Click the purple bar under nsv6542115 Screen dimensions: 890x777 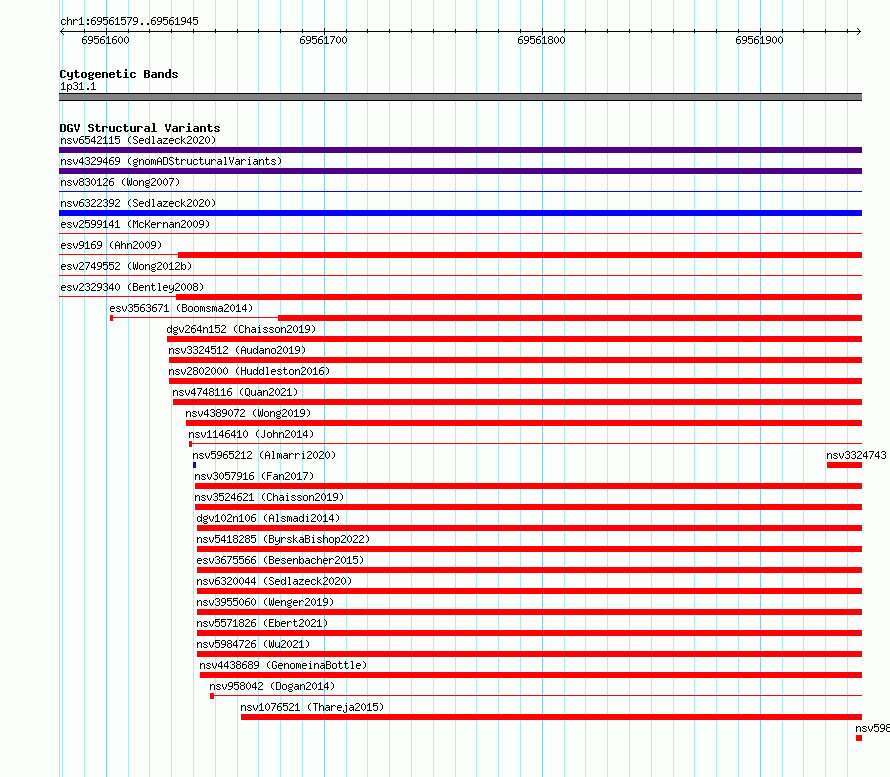point(460,150)
